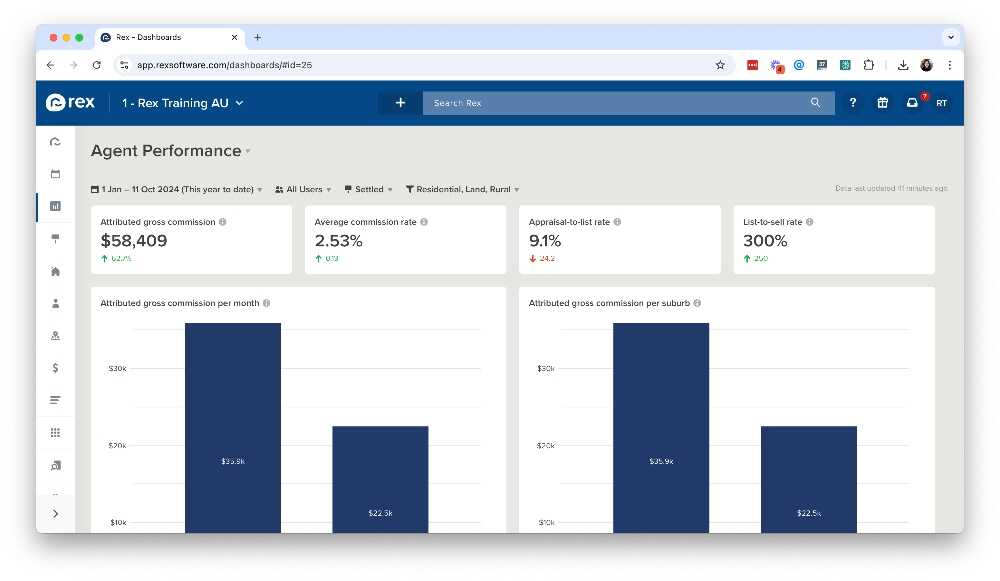This screenshot has width=1000, height=581.
Task: Click the sign-post listings icon in sidebar
Action: coord(55,238)
